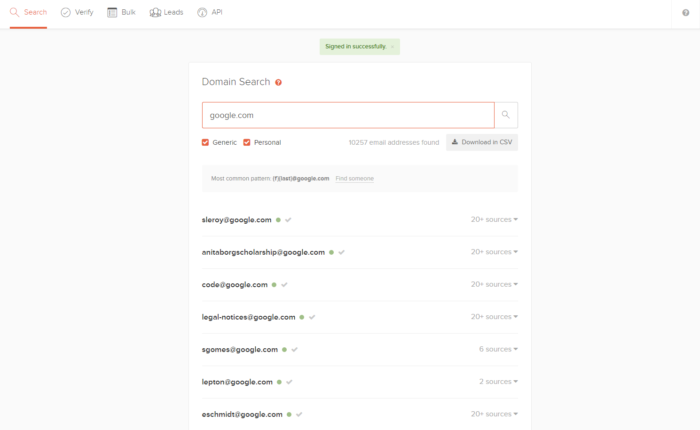Viewport: 700px width, 430px height.
Task: Expand sources for anitaborgscholarship@google.com
Action: coord(494,252)
